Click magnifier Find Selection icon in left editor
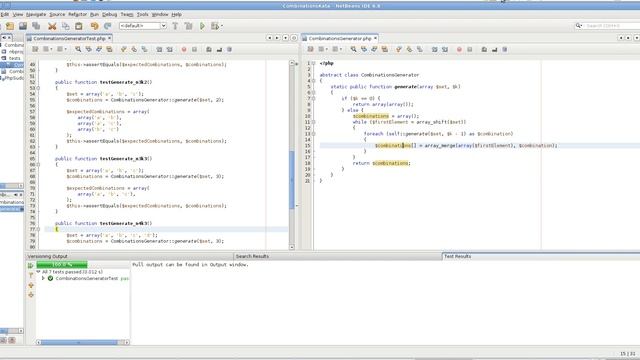640x360 pixels. (78, 49)
